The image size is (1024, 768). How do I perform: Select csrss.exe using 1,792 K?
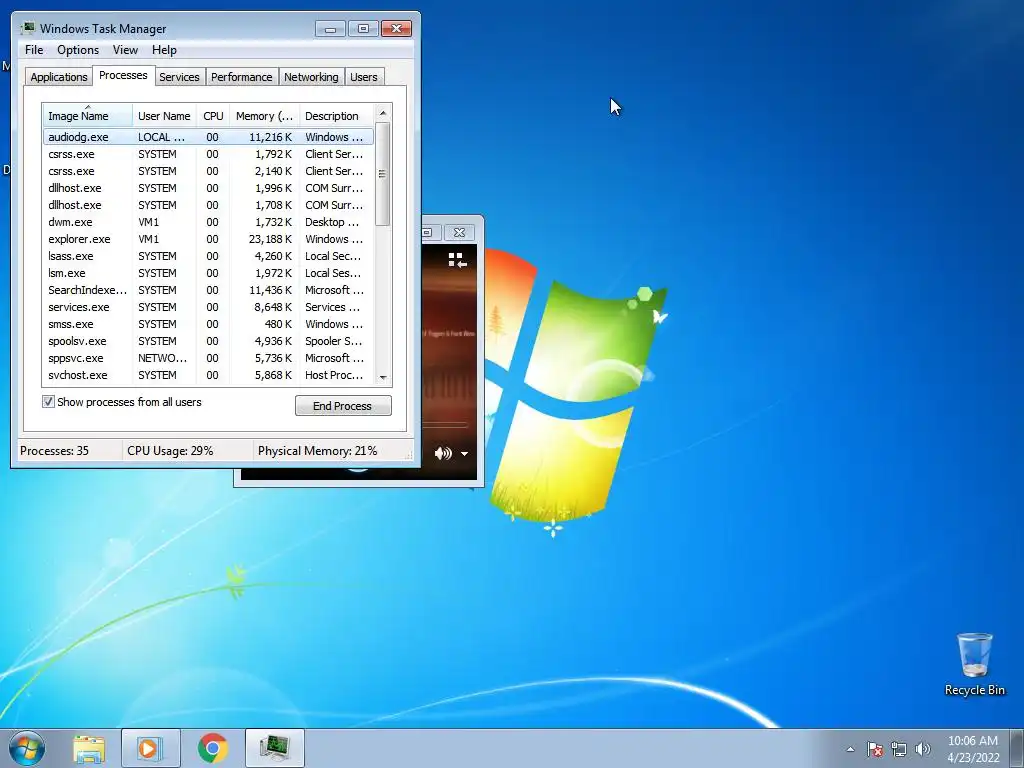(208, 154)
